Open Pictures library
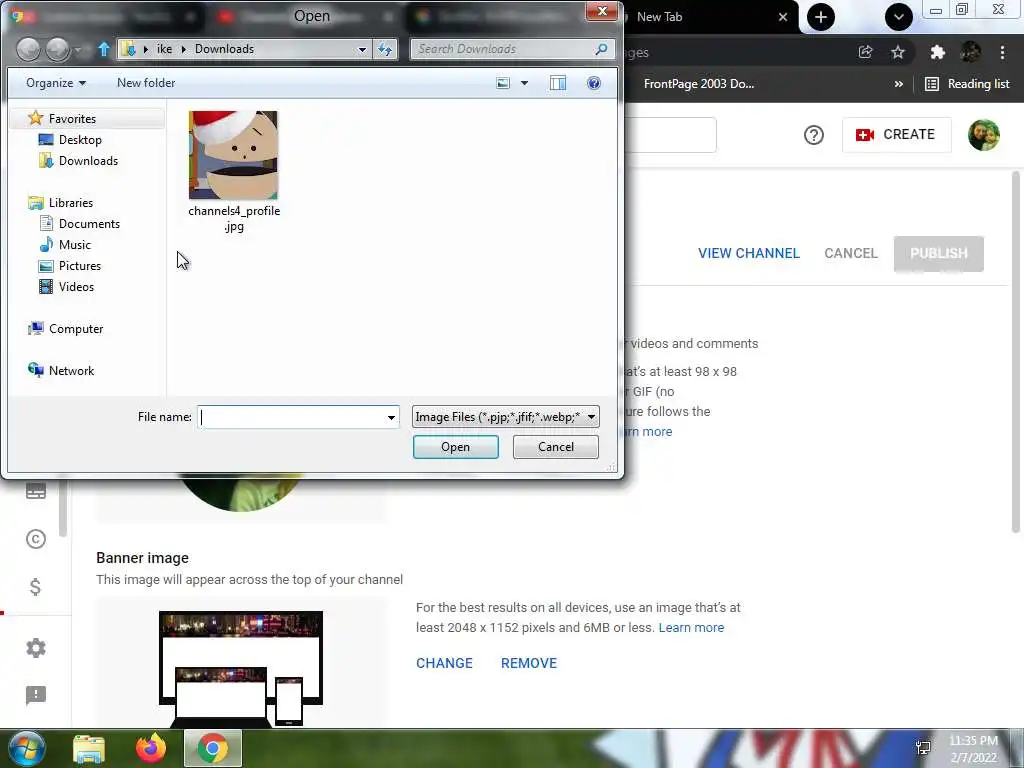The width and height of the screenshot is (1024, 768). (x=80, y=266)
